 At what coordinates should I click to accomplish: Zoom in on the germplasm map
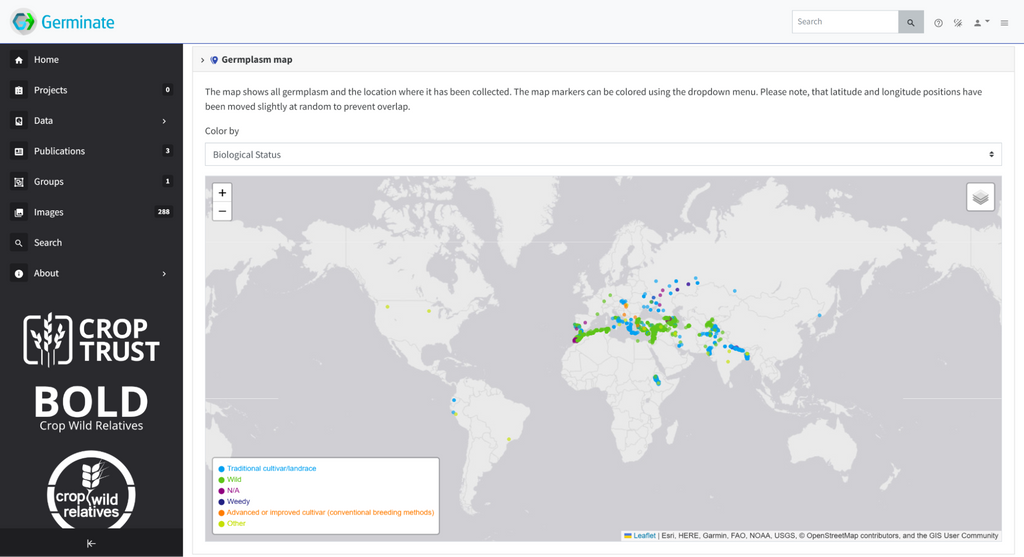[222, 192]
